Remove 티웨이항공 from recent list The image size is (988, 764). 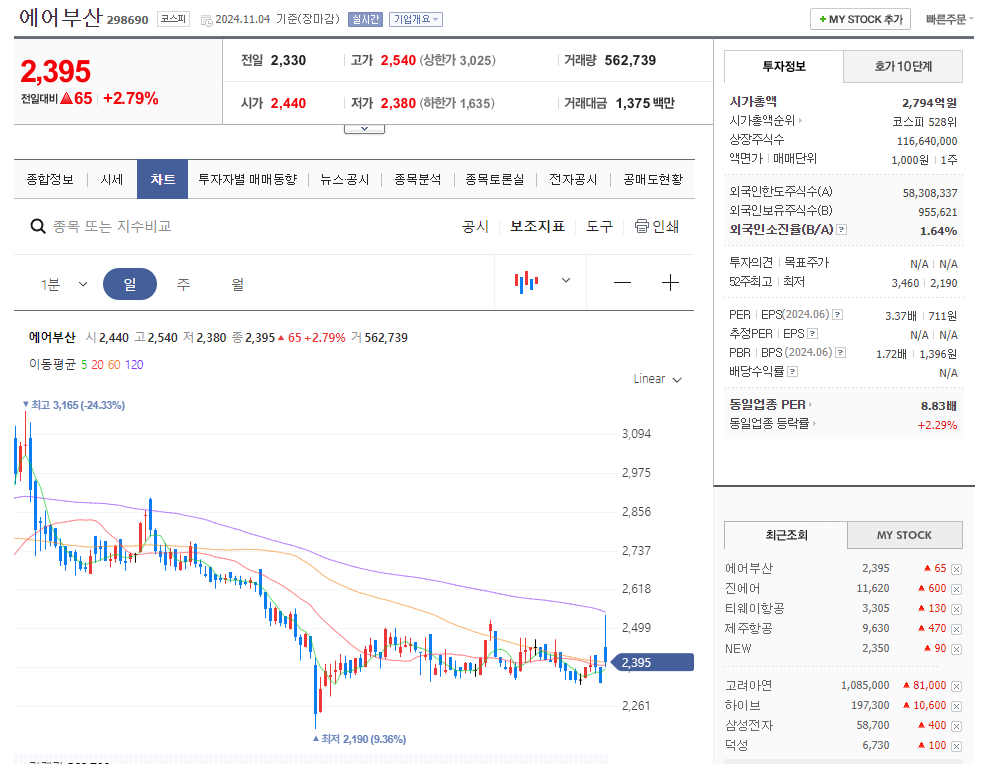(x=956, y=609)
